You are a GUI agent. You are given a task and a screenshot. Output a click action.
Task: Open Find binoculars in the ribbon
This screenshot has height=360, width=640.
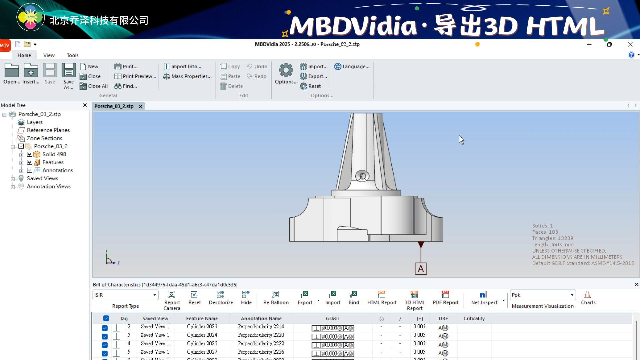(x=126, y=86)
